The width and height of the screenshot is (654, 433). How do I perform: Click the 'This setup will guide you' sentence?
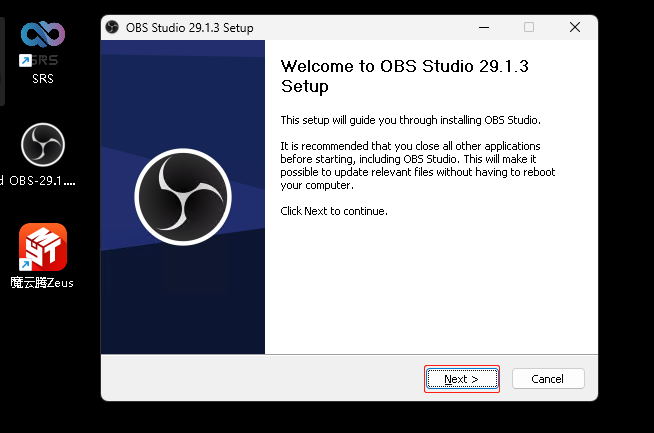tap(410, 120)
